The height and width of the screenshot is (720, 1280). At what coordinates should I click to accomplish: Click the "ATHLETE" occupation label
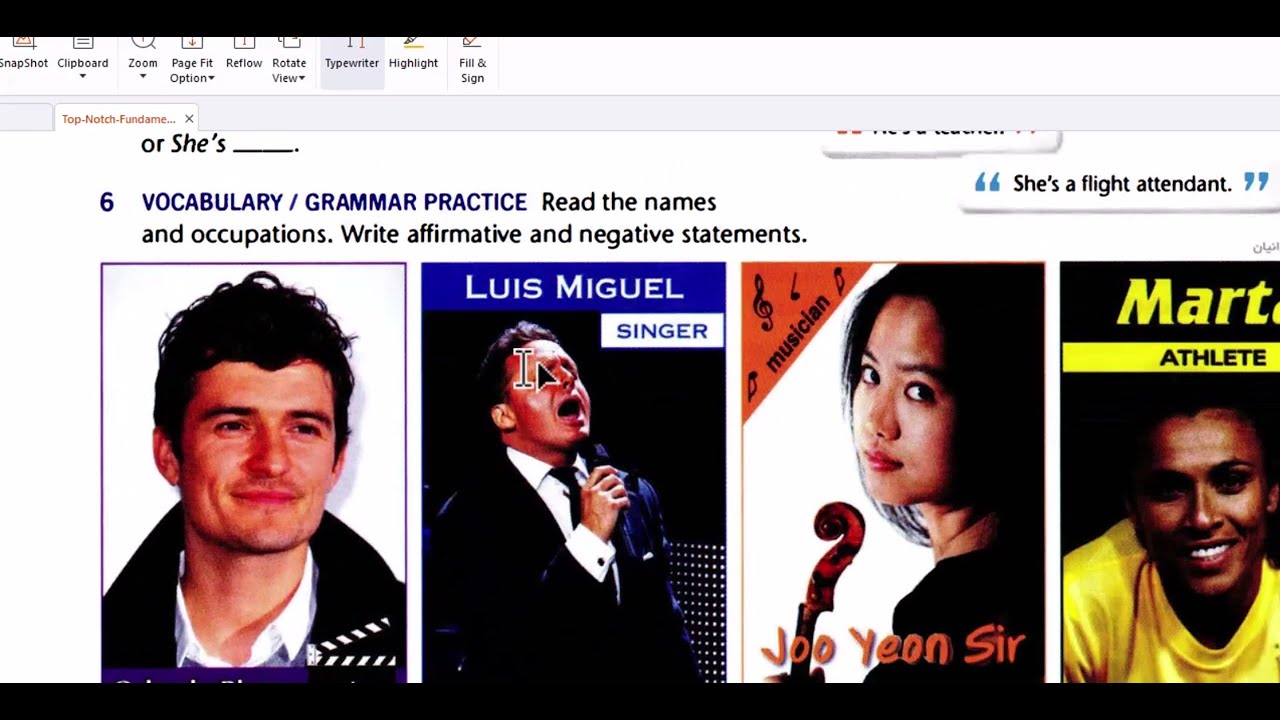tap(1212, 357)
